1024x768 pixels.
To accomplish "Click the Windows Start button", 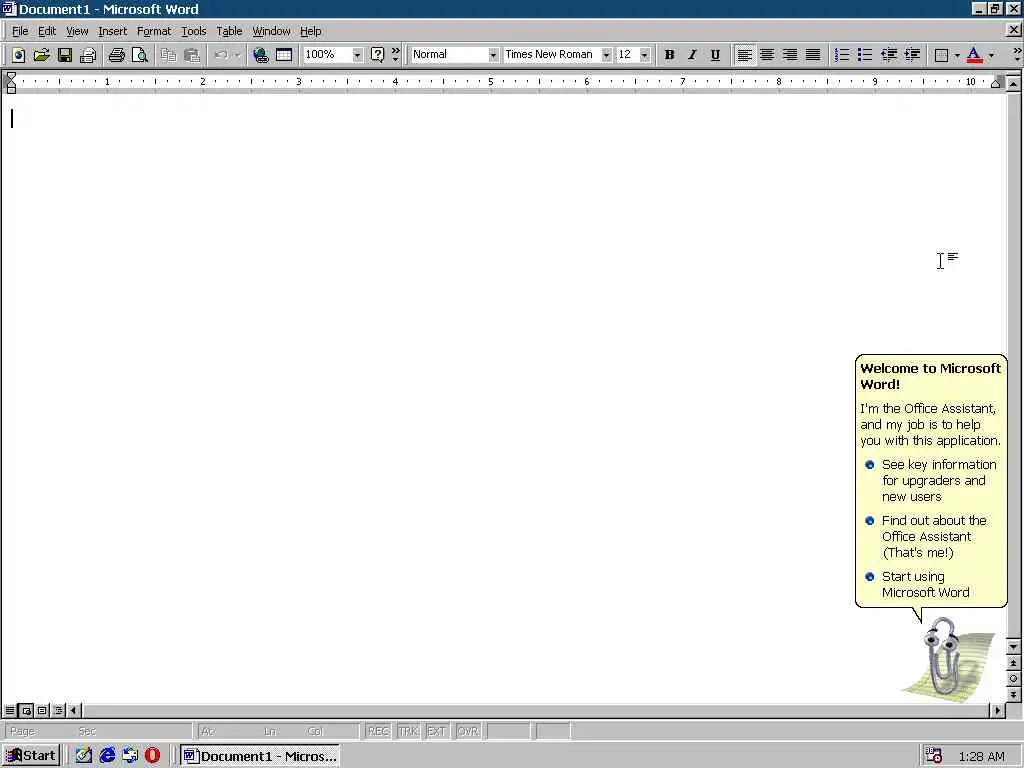I will 31,756.
